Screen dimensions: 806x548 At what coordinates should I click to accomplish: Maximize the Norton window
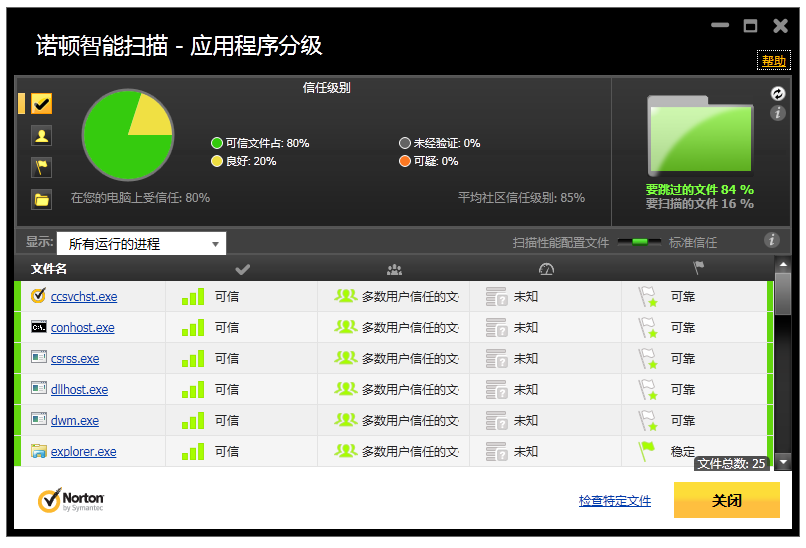pyautogui.click(x=750, y=26)
